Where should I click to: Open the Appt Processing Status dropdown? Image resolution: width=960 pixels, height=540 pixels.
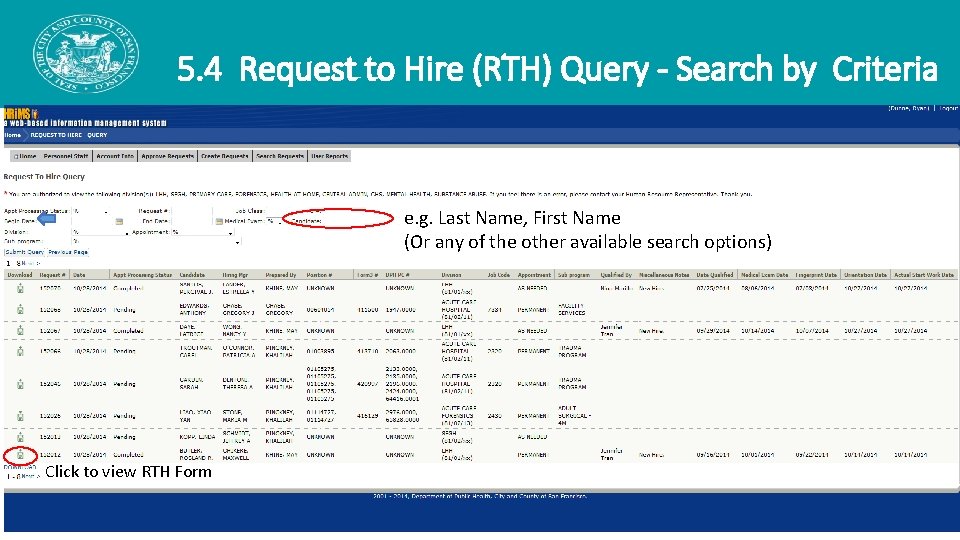(x=90, y=211)
